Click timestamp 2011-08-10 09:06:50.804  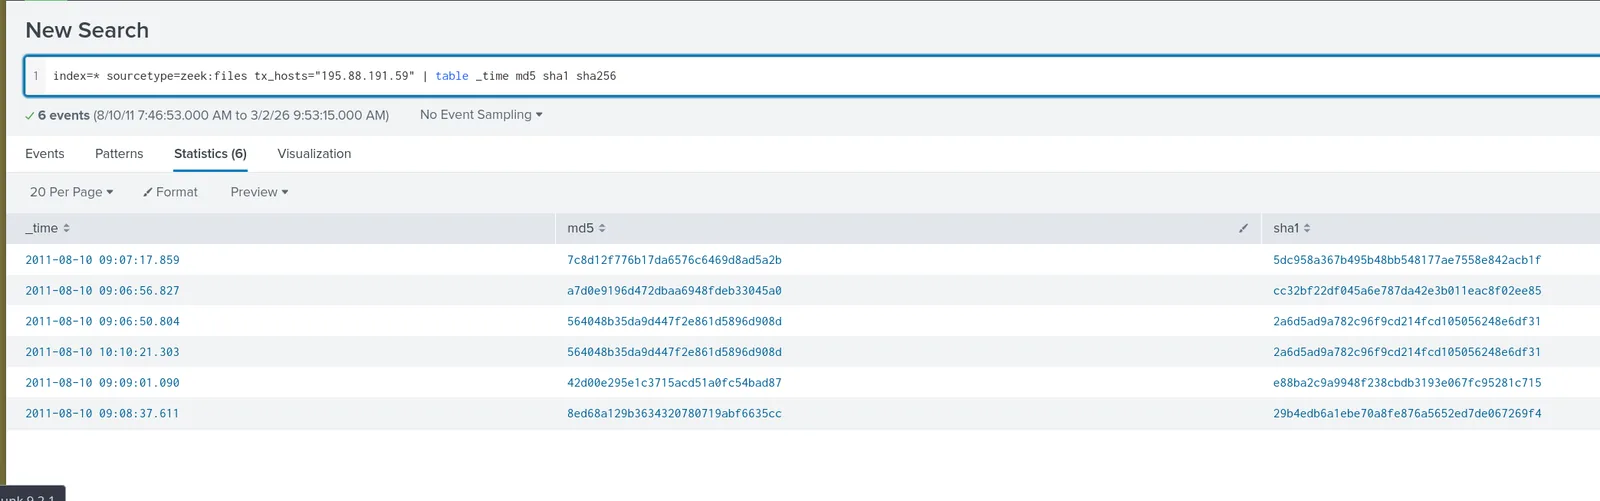[102, 322]
